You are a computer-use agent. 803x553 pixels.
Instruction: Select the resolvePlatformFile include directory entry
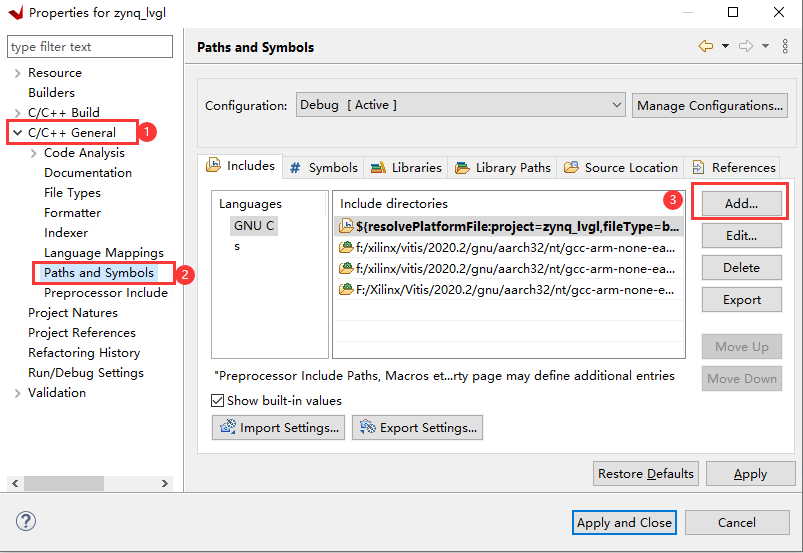click(509, 226)
